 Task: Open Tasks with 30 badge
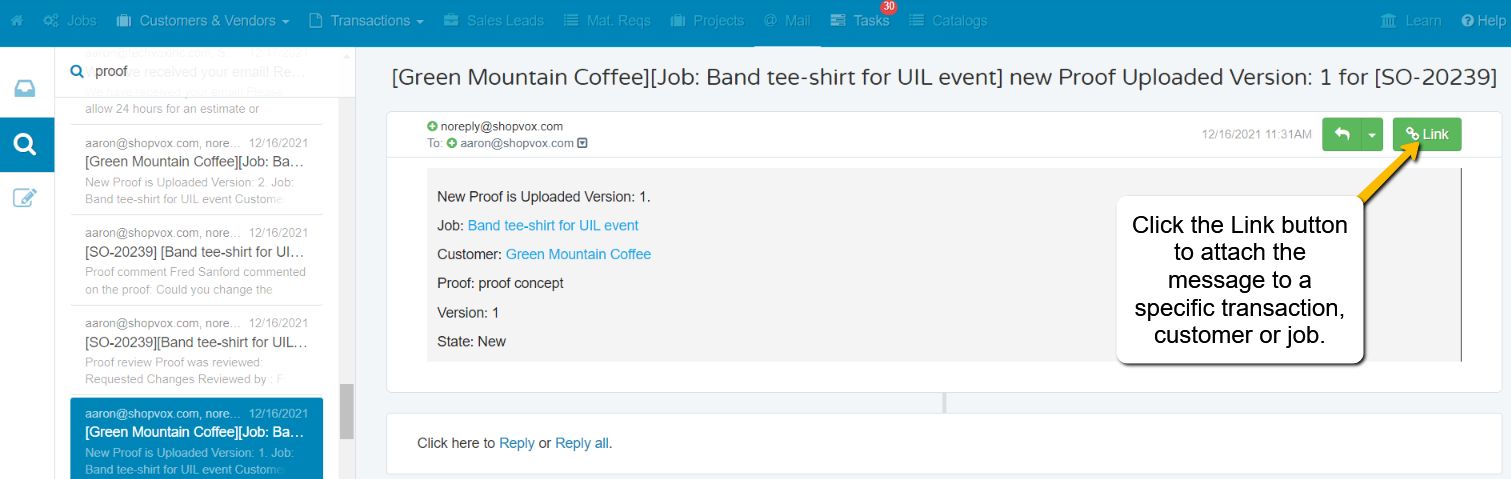pos(860,20)
